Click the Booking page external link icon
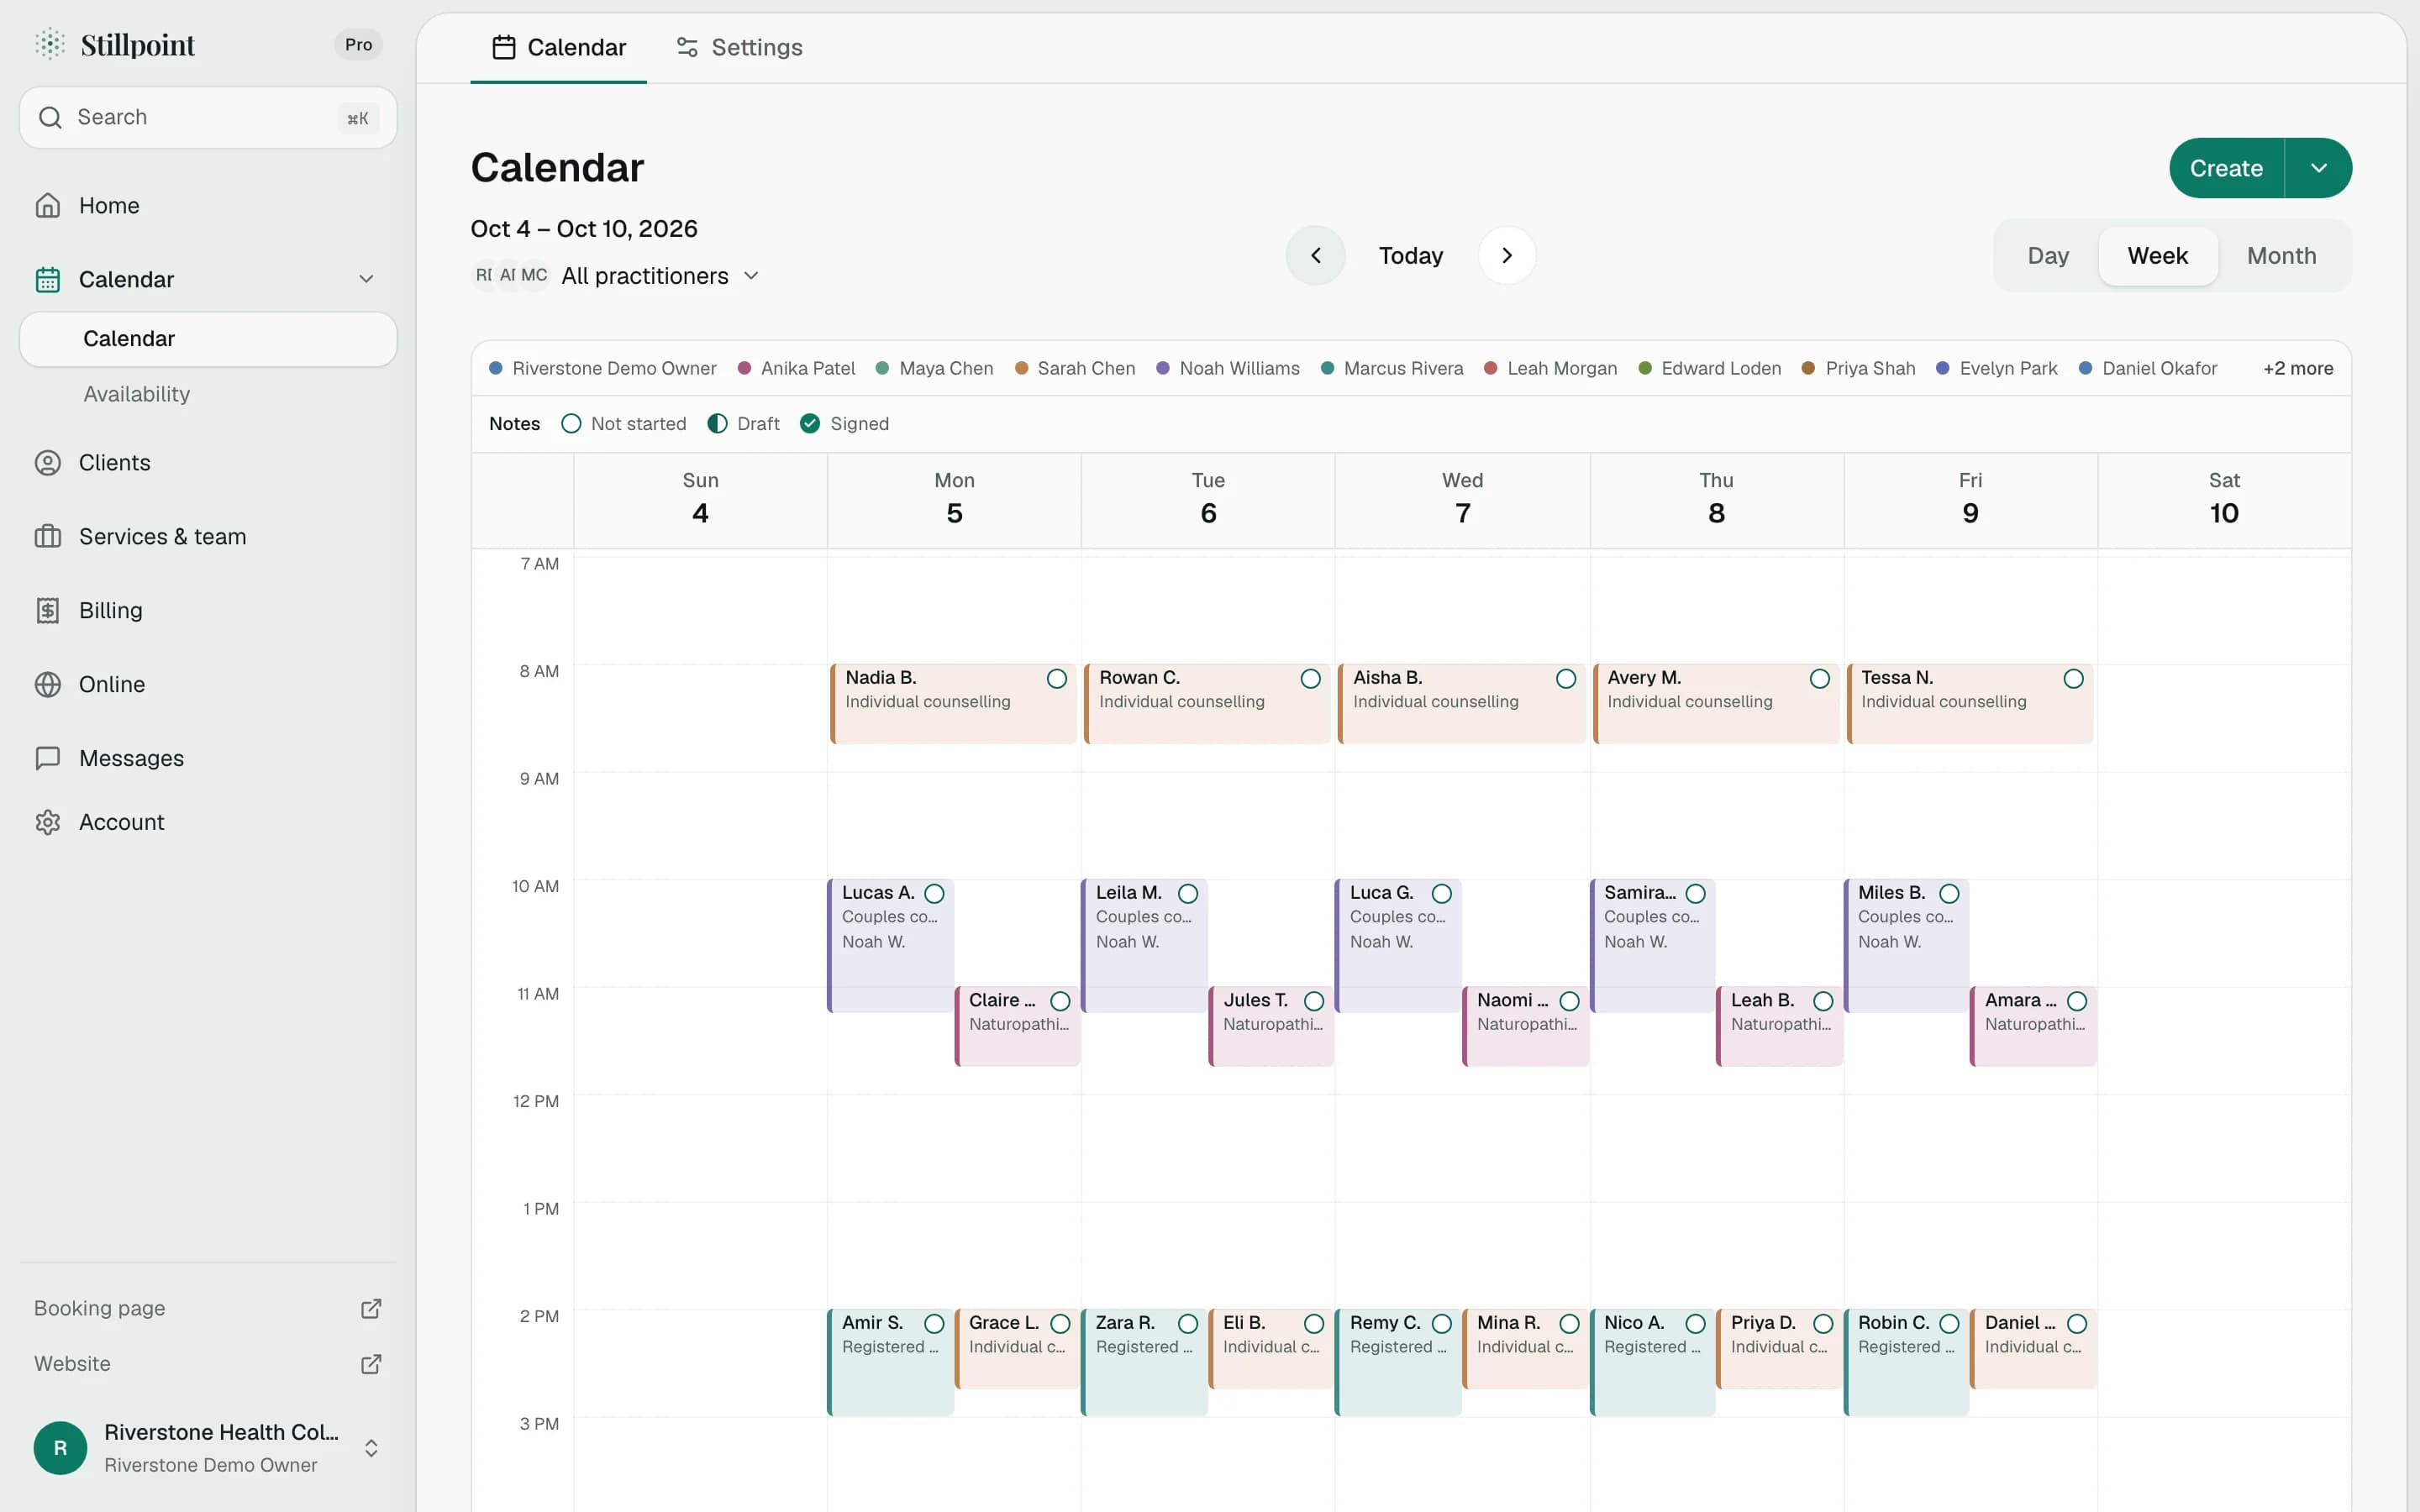 click(371, 1308)
